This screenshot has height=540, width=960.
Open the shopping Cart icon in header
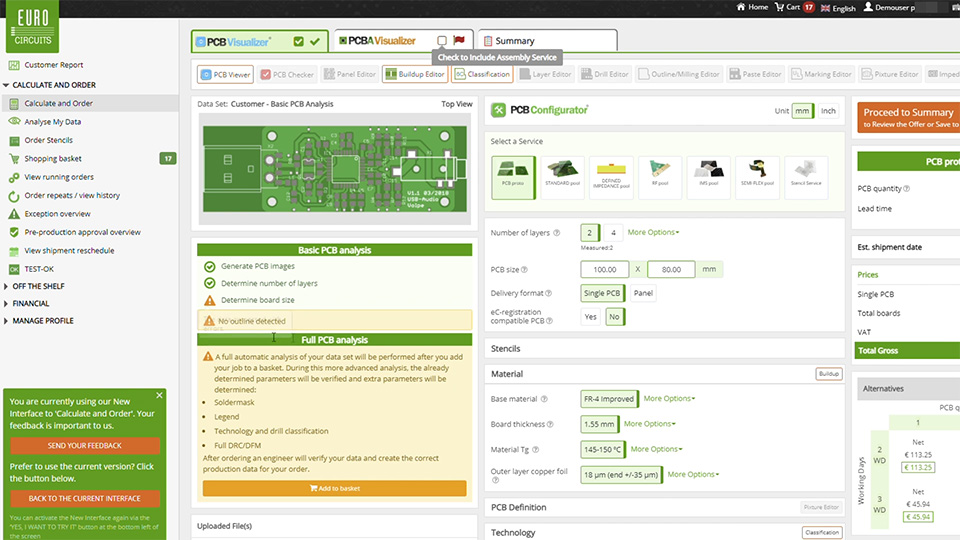pos(786,7)
